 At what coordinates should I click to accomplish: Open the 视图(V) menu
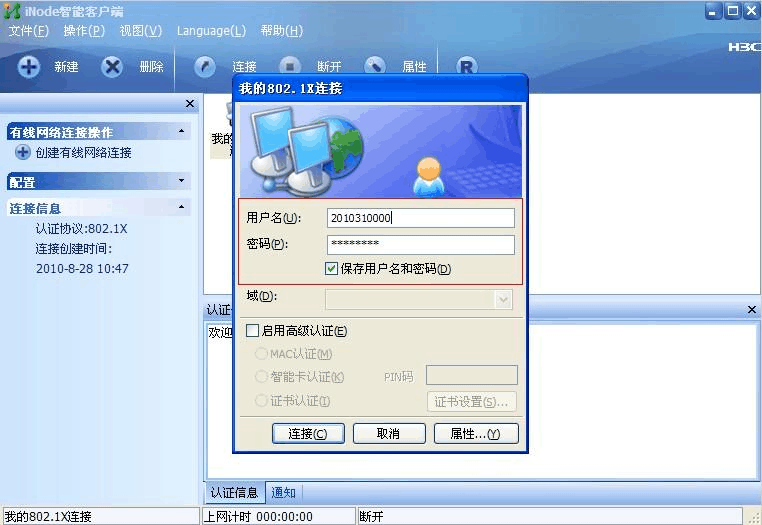pos(140,31)
